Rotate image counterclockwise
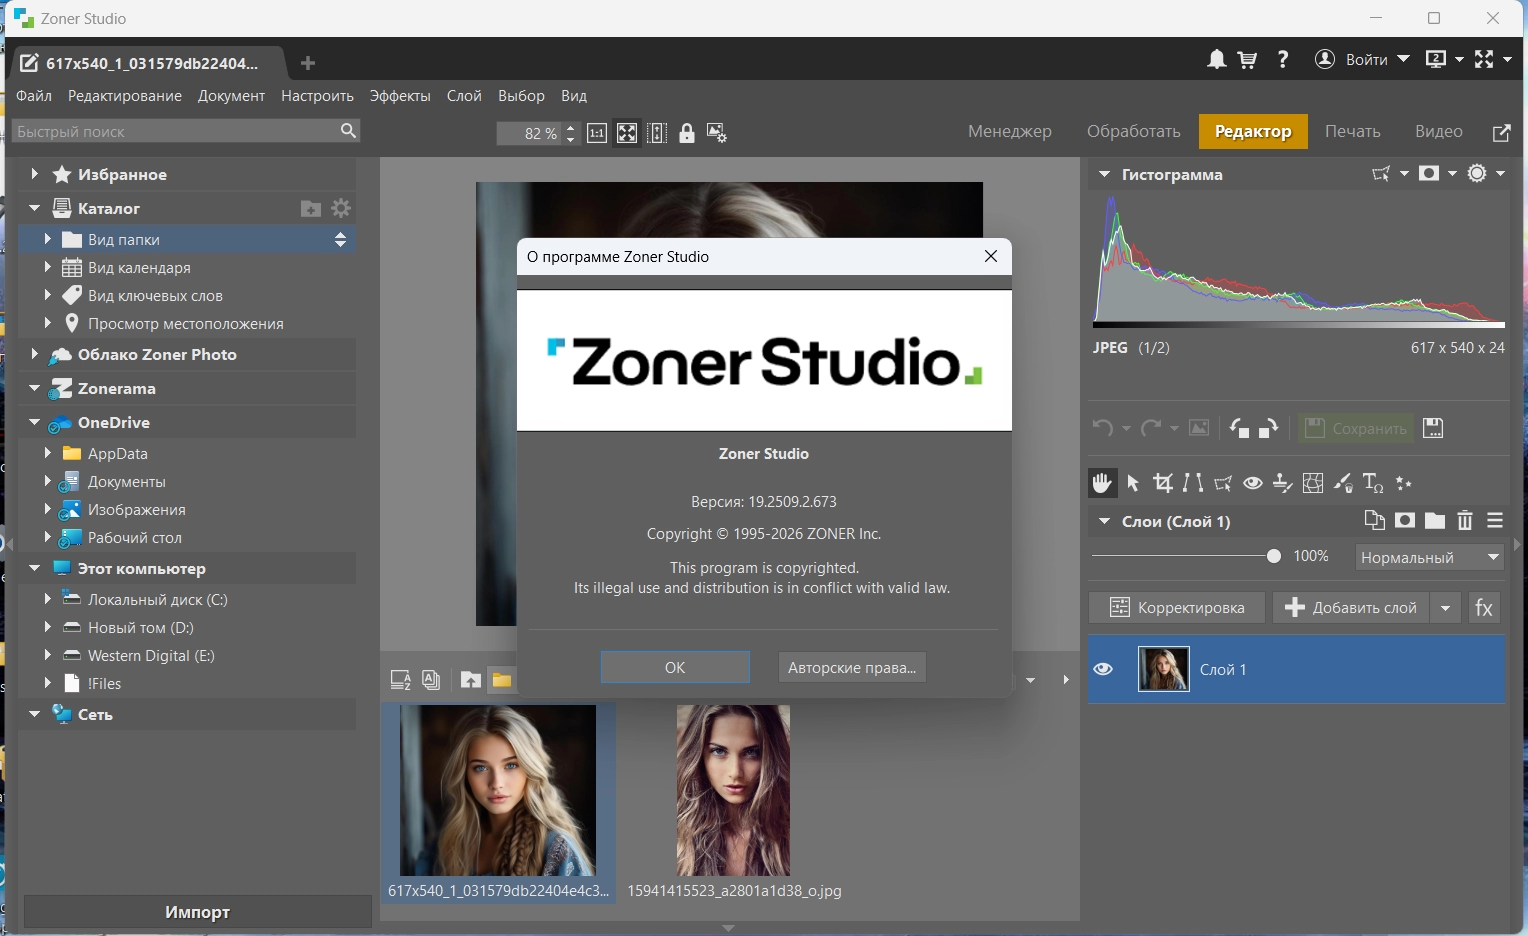Screen dimensions: 1528x936 click(1239, 428)
